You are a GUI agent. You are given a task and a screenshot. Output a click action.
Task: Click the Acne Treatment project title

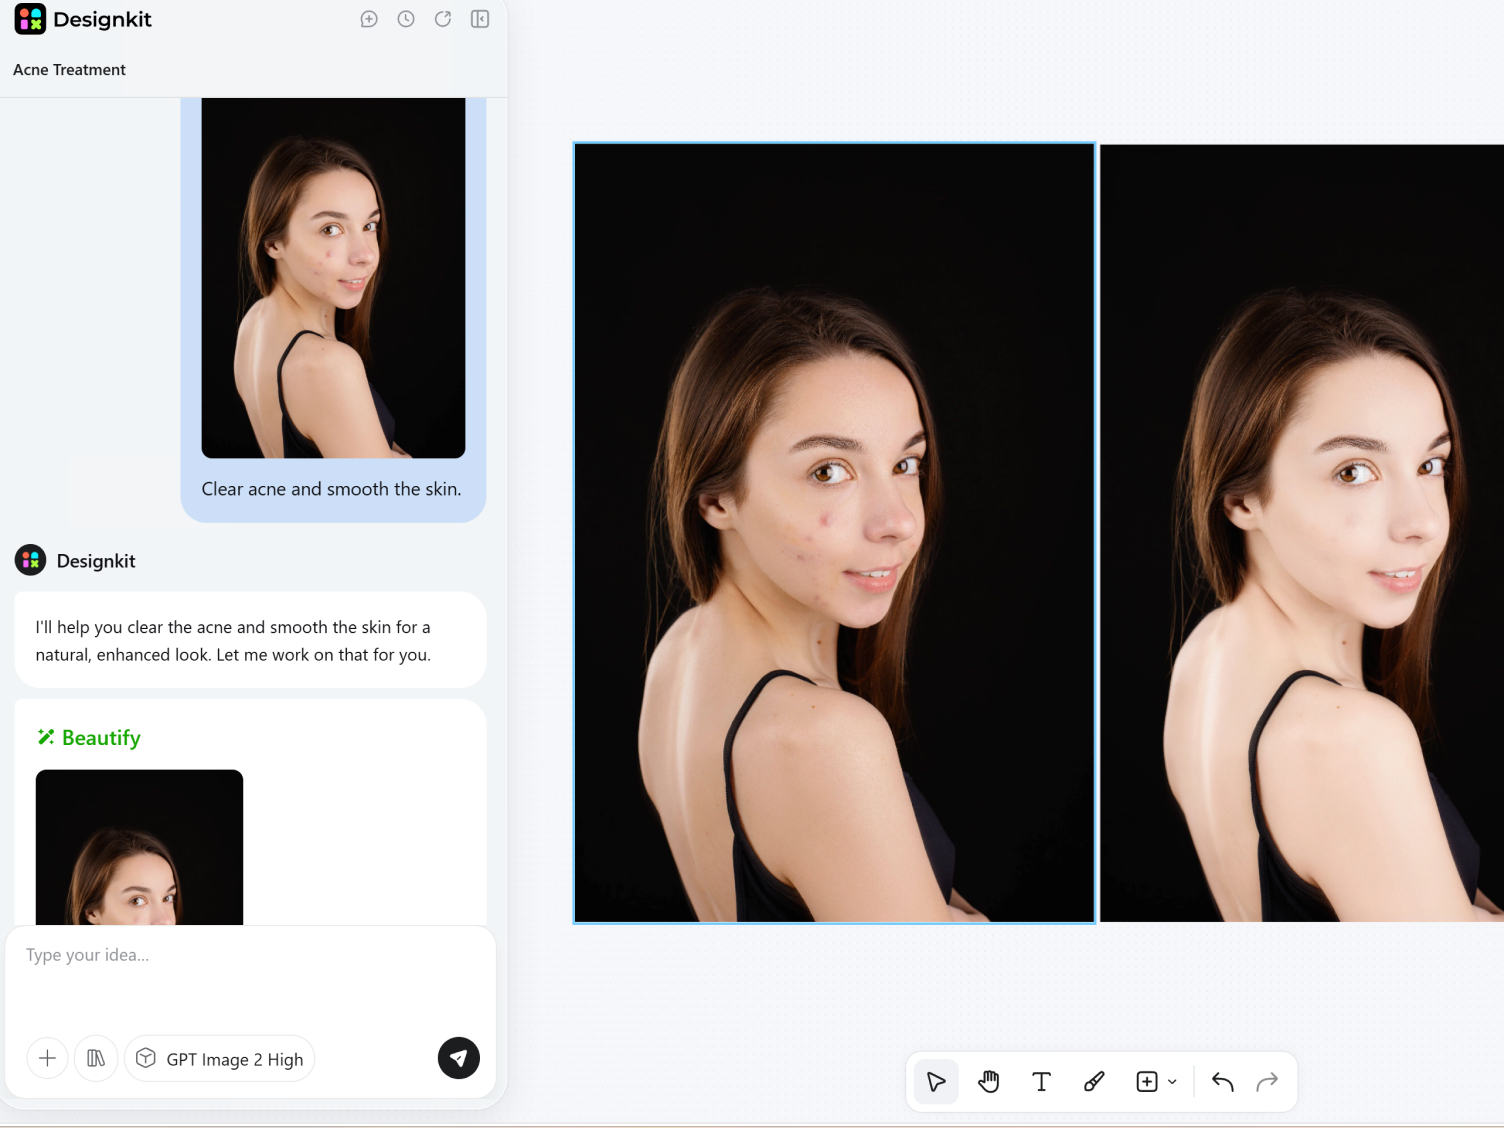tap(69, 70)
